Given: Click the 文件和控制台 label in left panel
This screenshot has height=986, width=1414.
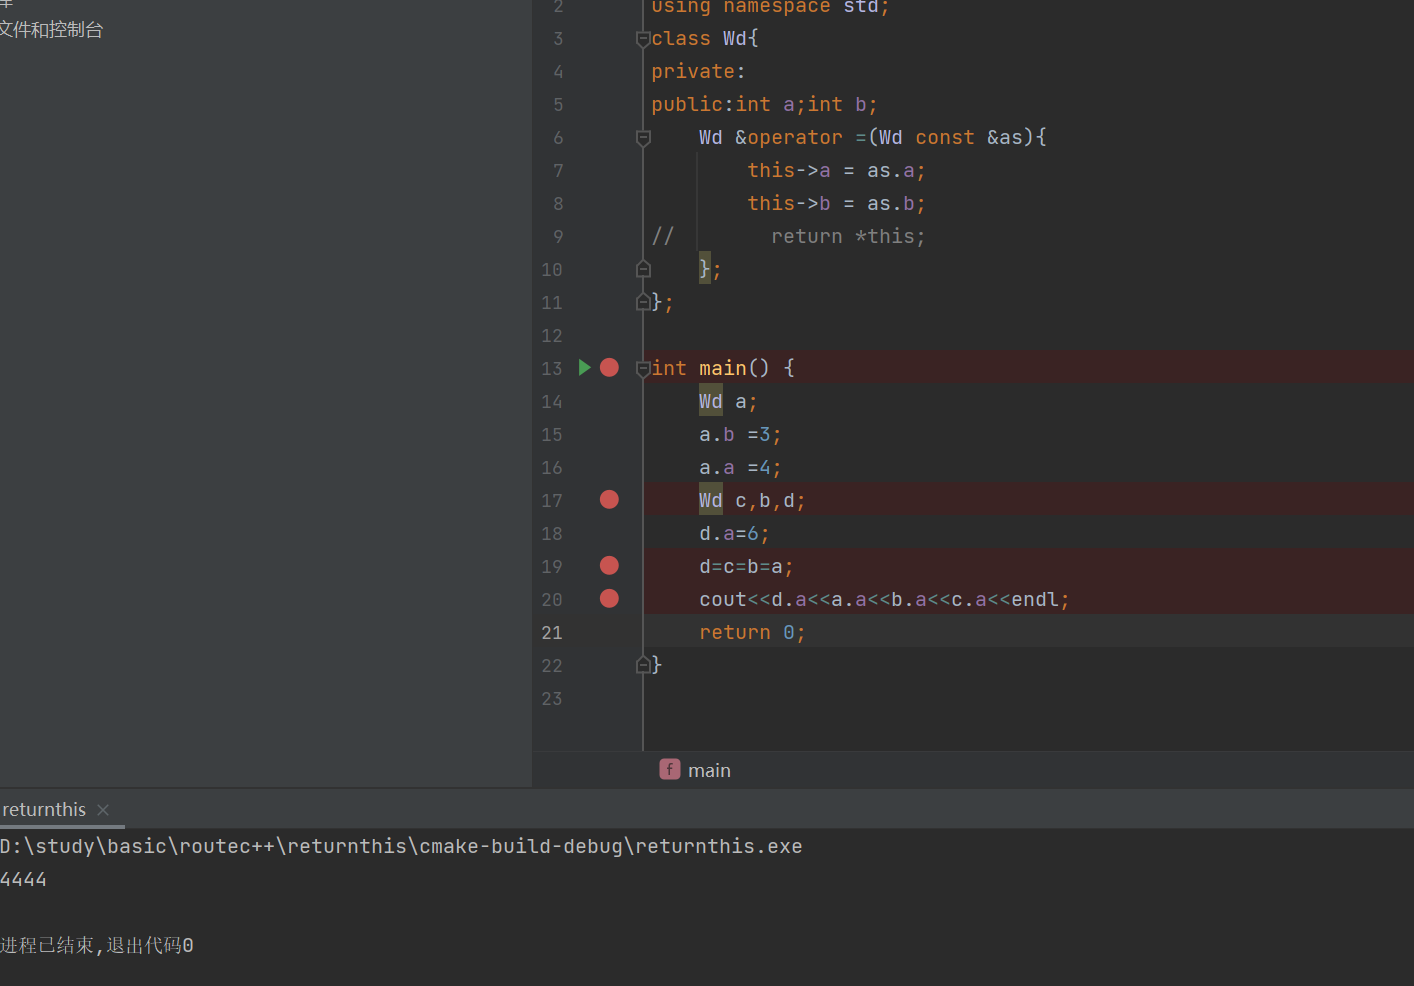Looking at the screenshot, I should [51, 30].
